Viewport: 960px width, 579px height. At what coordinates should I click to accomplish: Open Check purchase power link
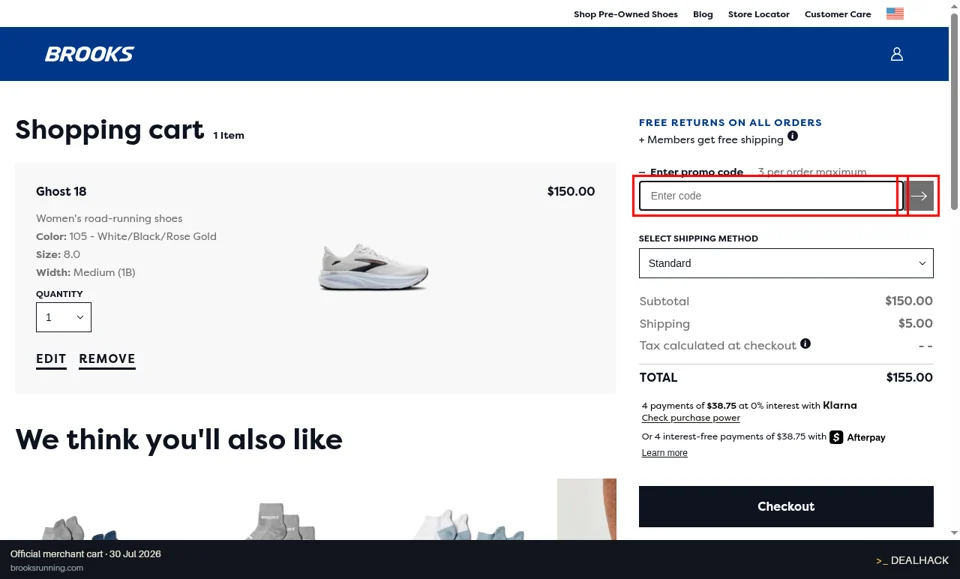[x=691, y=418]
